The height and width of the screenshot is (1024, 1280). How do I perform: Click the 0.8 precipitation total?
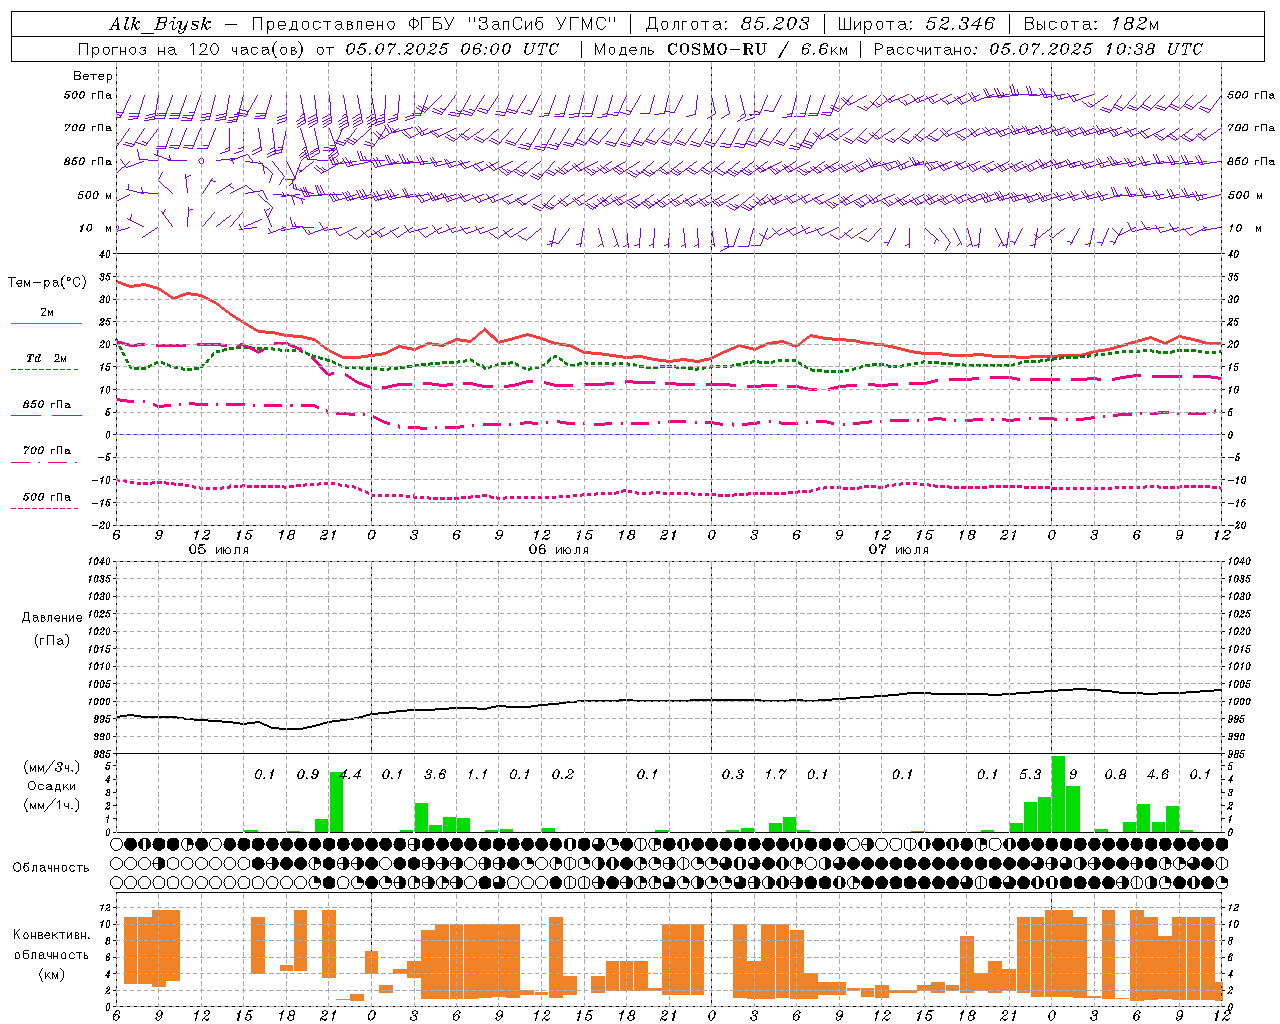coord(1115,774)
